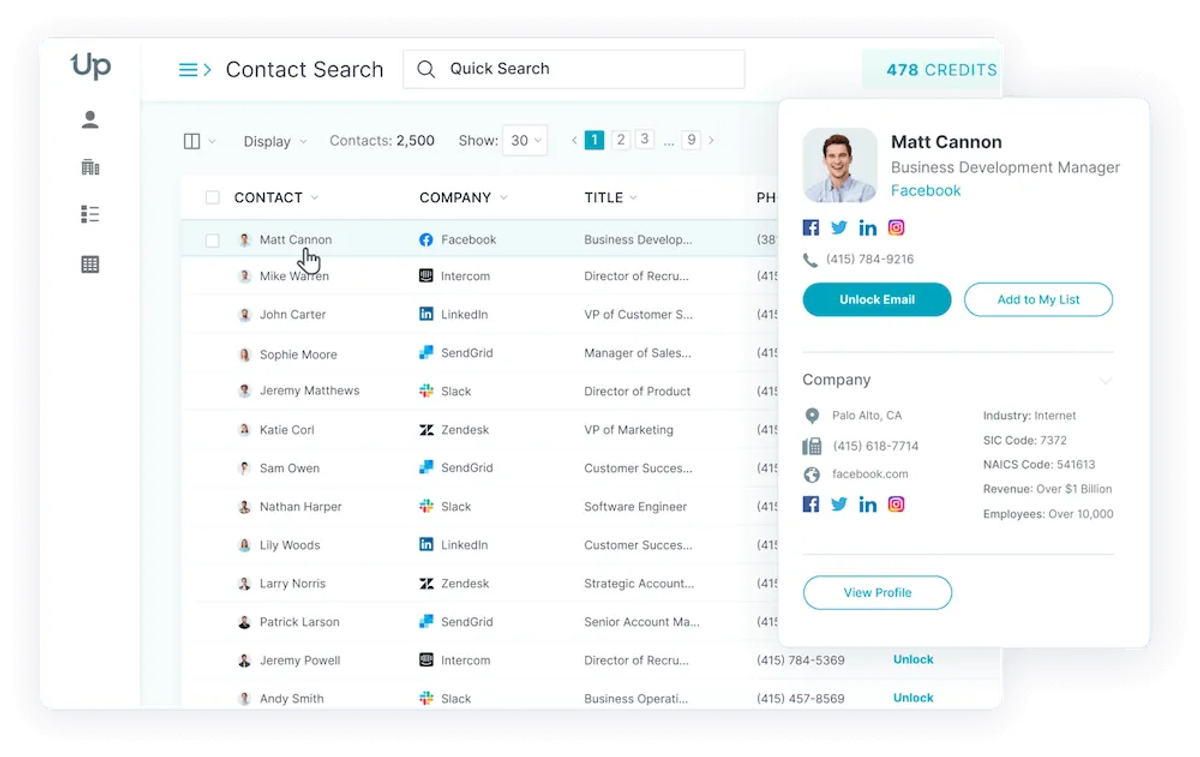This screenshot has height=757, width=1200.
Task: Open the Display dropdown
Action: 275,142
